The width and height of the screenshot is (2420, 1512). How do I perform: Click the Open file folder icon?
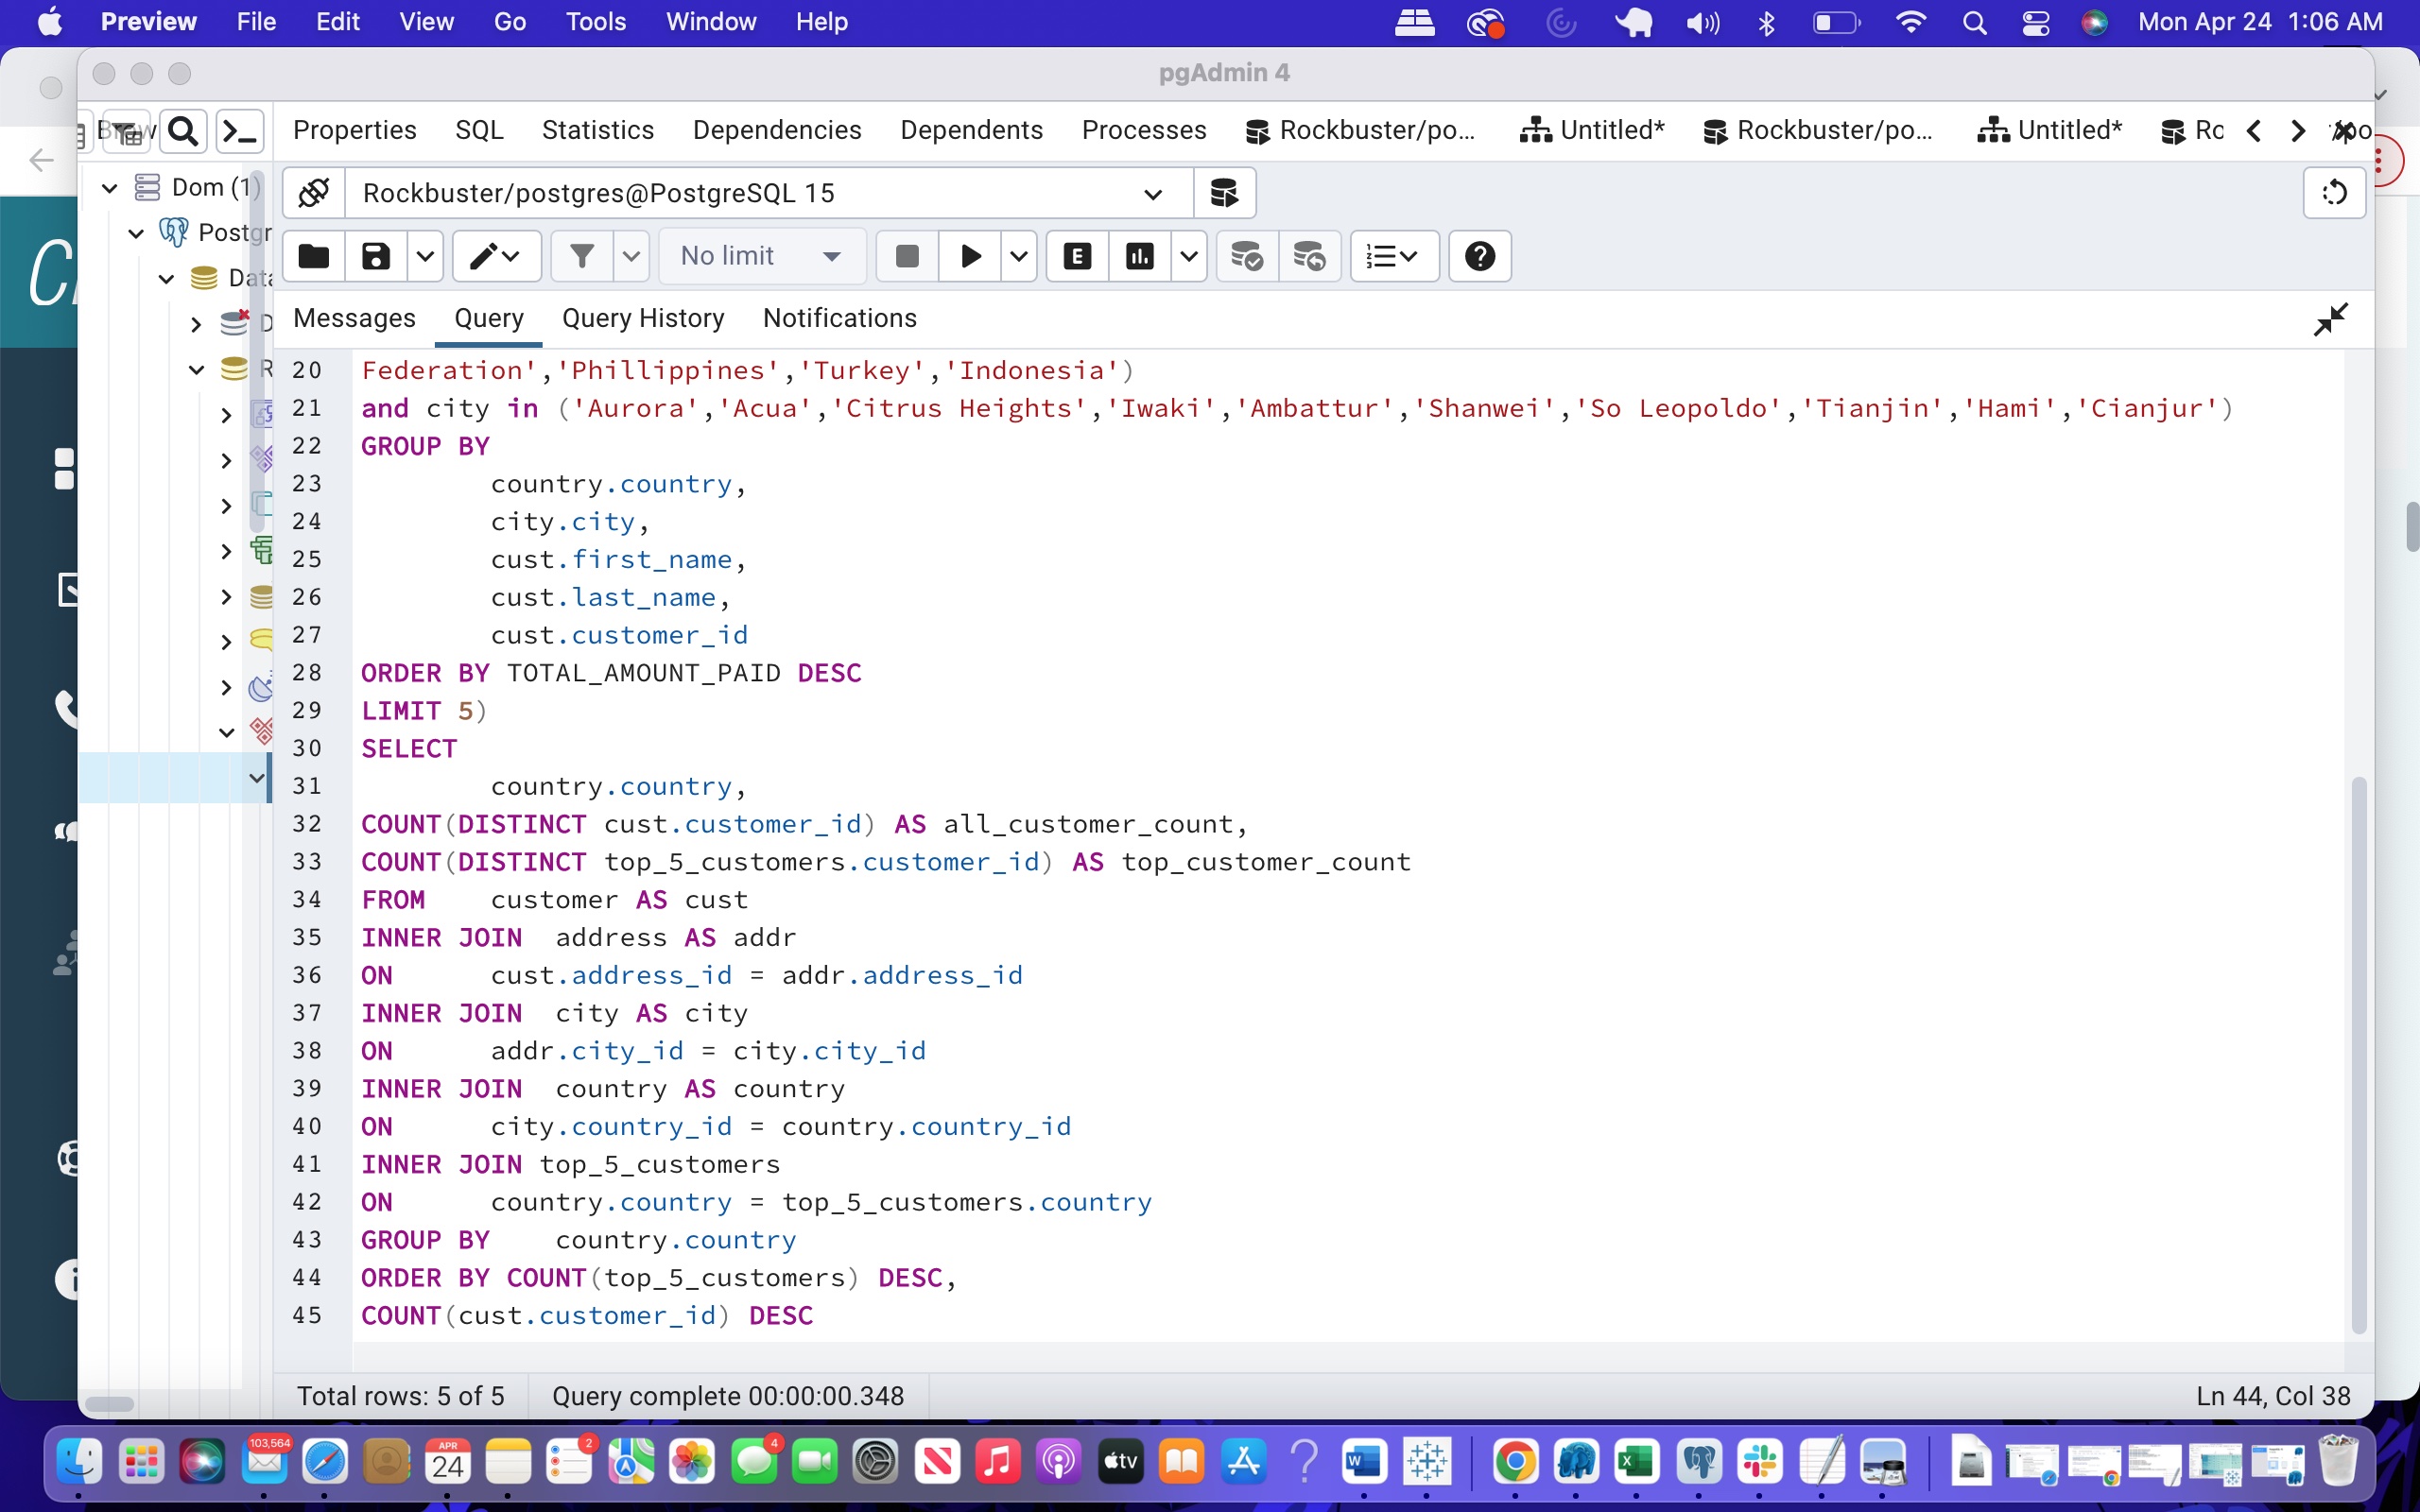314,256
